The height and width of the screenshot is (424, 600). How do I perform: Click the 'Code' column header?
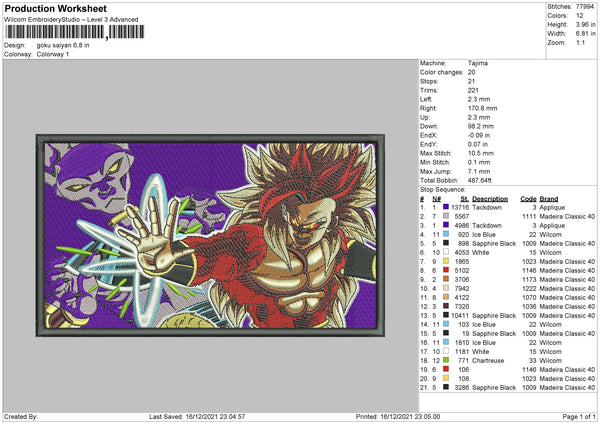pyautogui.click(x=528, y=199)
